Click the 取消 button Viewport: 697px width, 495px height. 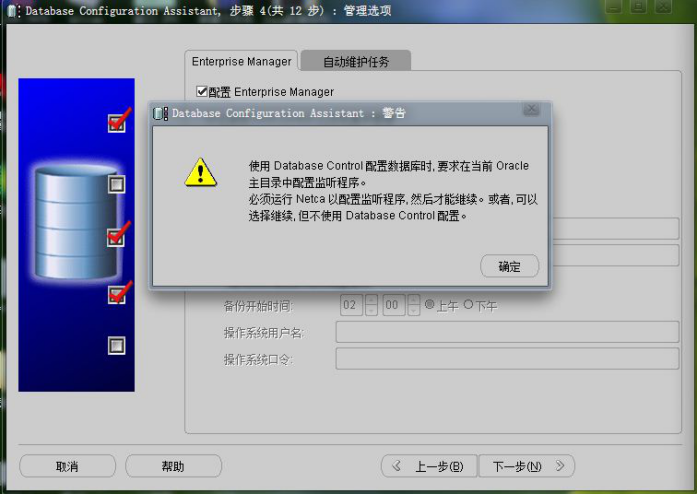pyautogui.click(x=67, y=466)
